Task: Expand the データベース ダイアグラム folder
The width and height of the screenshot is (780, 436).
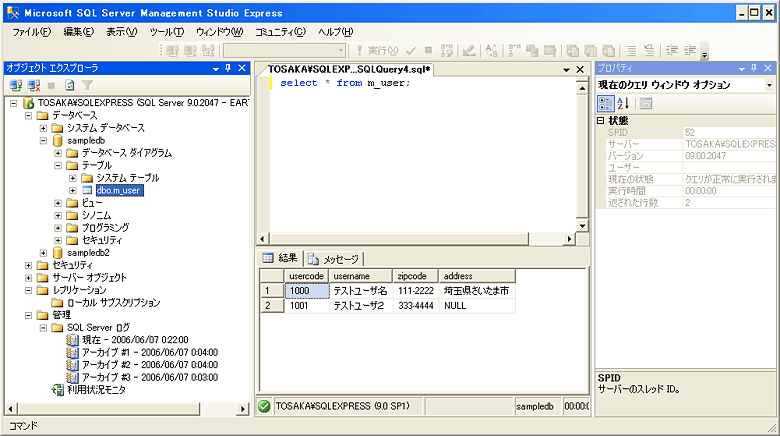Action: click(58, 153)
